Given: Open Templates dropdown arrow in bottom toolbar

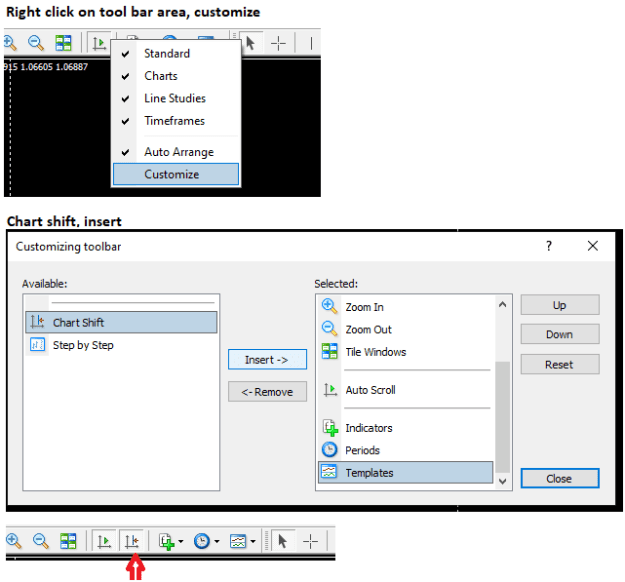Looking at the screenshot, I should point(253,541).
